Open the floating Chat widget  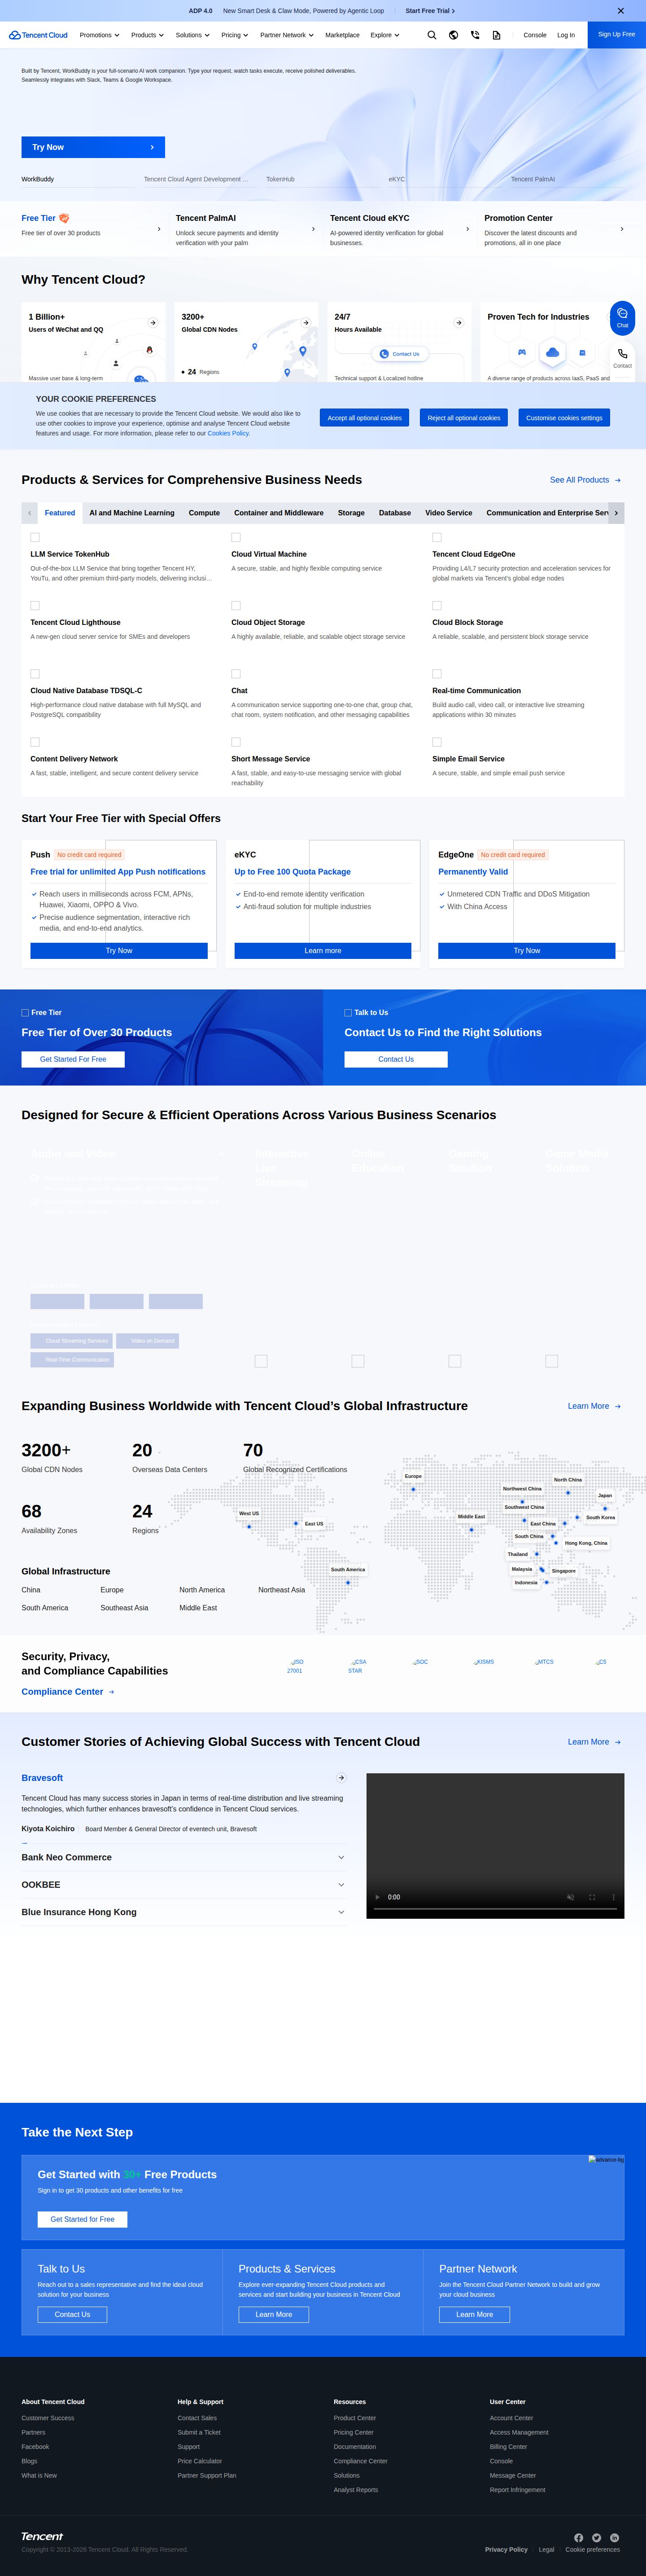tap(622, 317)
